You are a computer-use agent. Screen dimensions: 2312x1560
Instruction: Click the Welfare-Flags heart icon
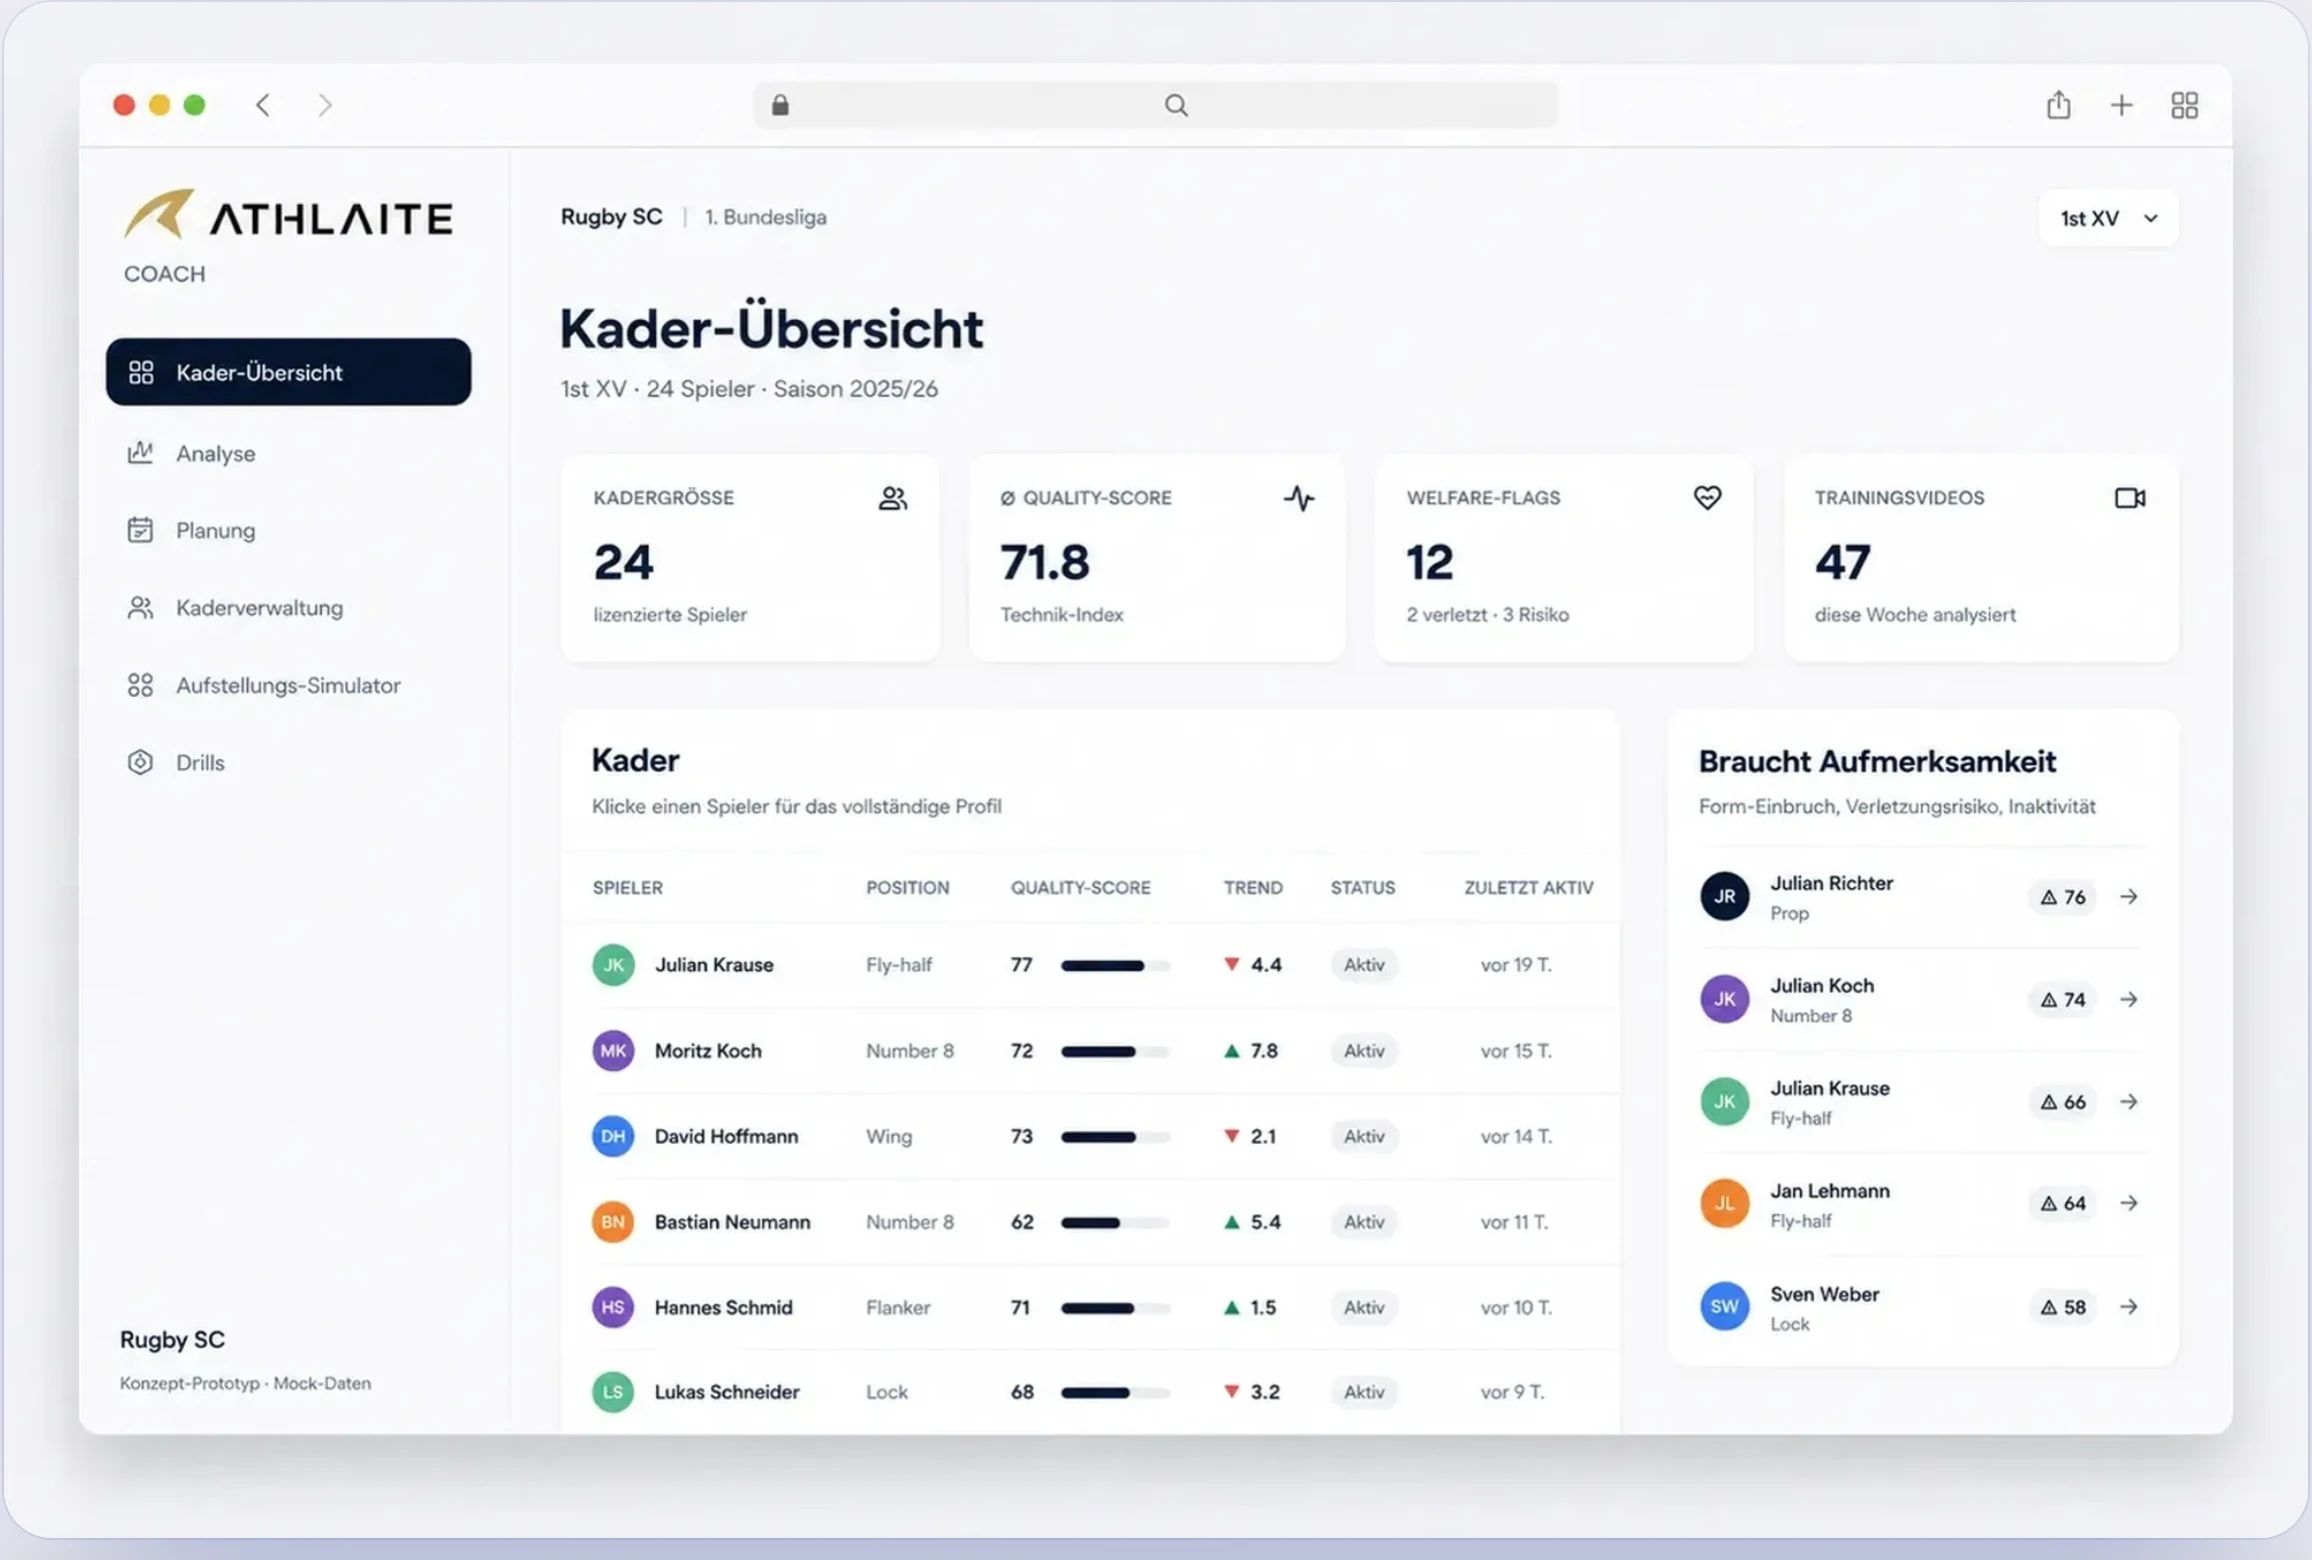pyautogui.click(x=1708, y=497)
